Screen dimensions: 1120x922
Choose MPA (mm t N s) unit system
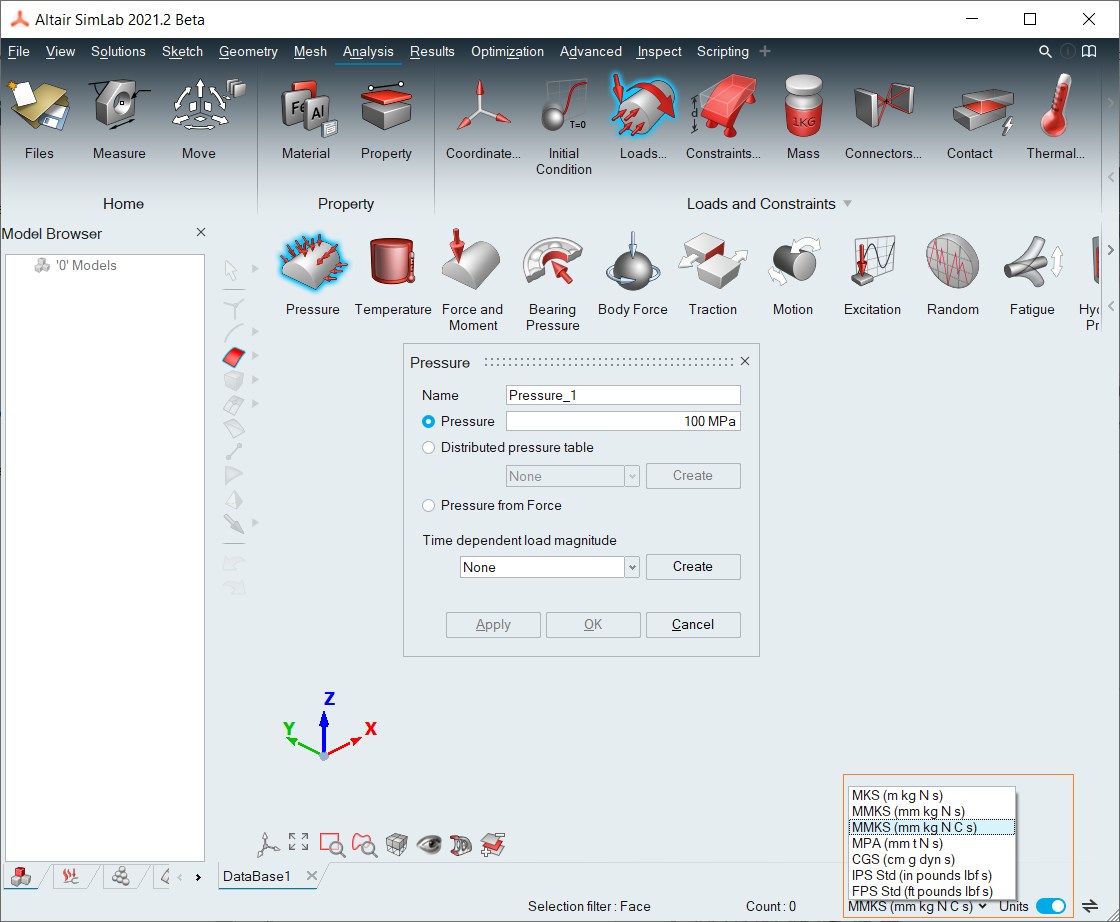(897, 843)
